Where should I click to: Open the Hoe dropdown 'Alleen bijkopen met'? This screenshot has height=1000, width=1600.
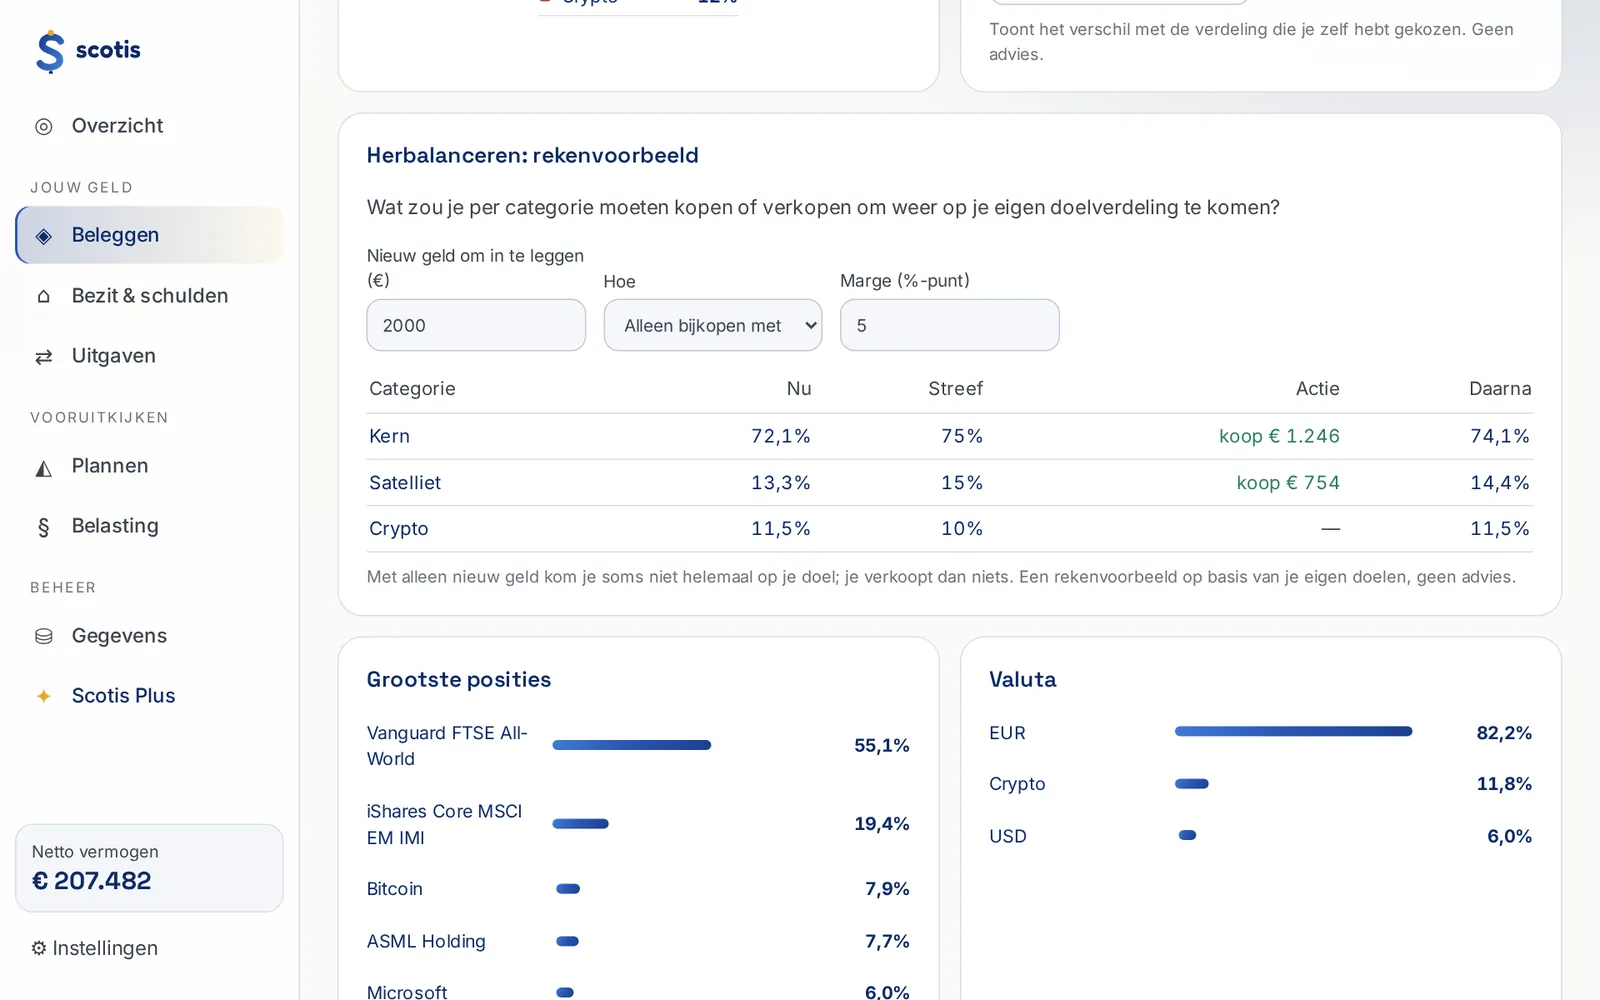(x=713, y=325)
